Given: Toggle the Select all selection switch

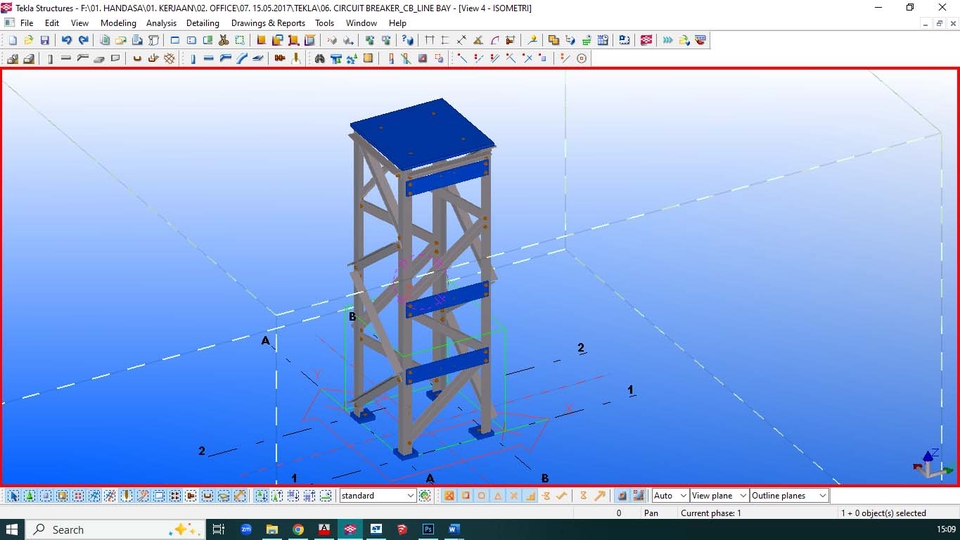Looking at the screenshot, I should click(x=13, y=496).
